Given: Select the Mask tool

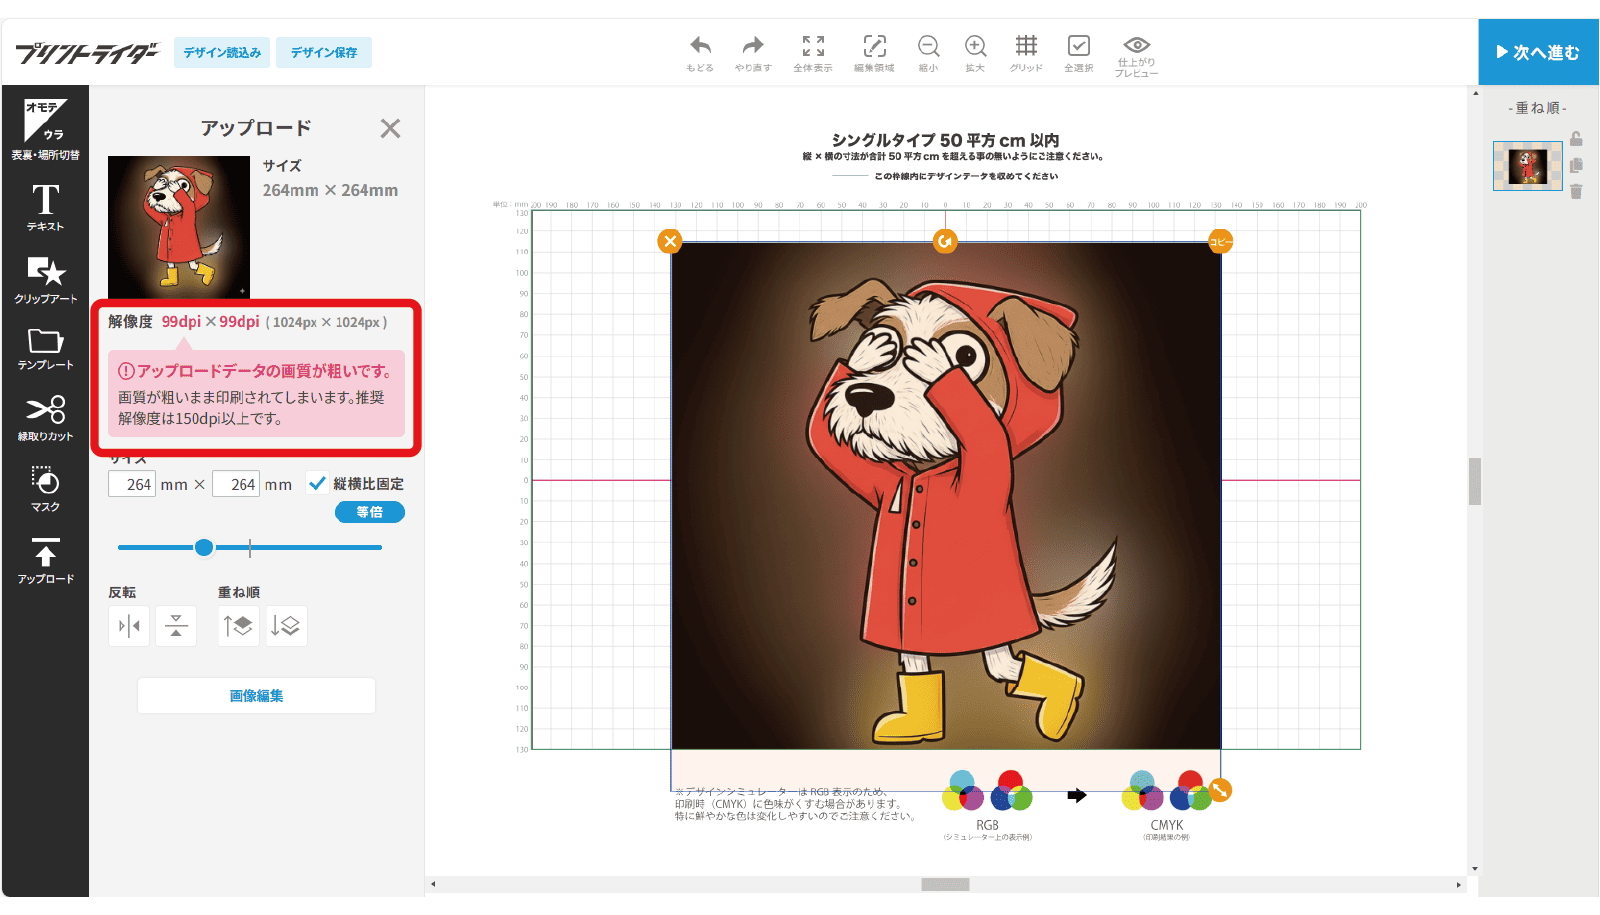Looking at the screenshot, I should tap(45, 489).
